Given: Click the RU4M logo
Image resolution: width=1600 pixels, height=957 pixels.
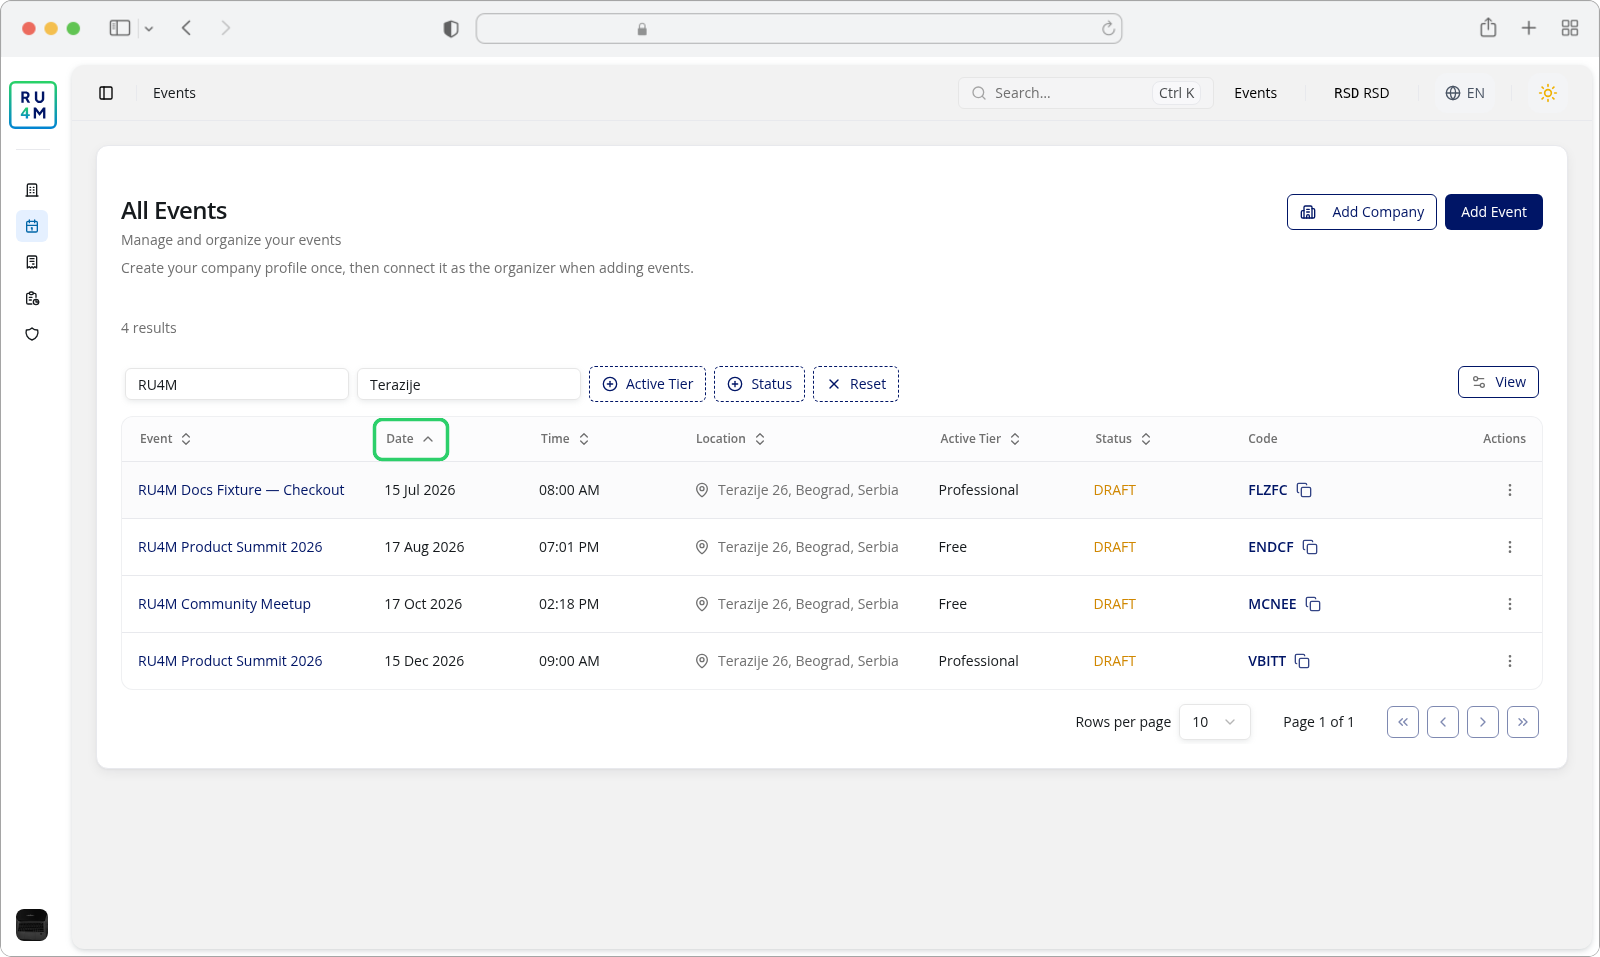Looking at the screenshot, I should click(33, 105).
